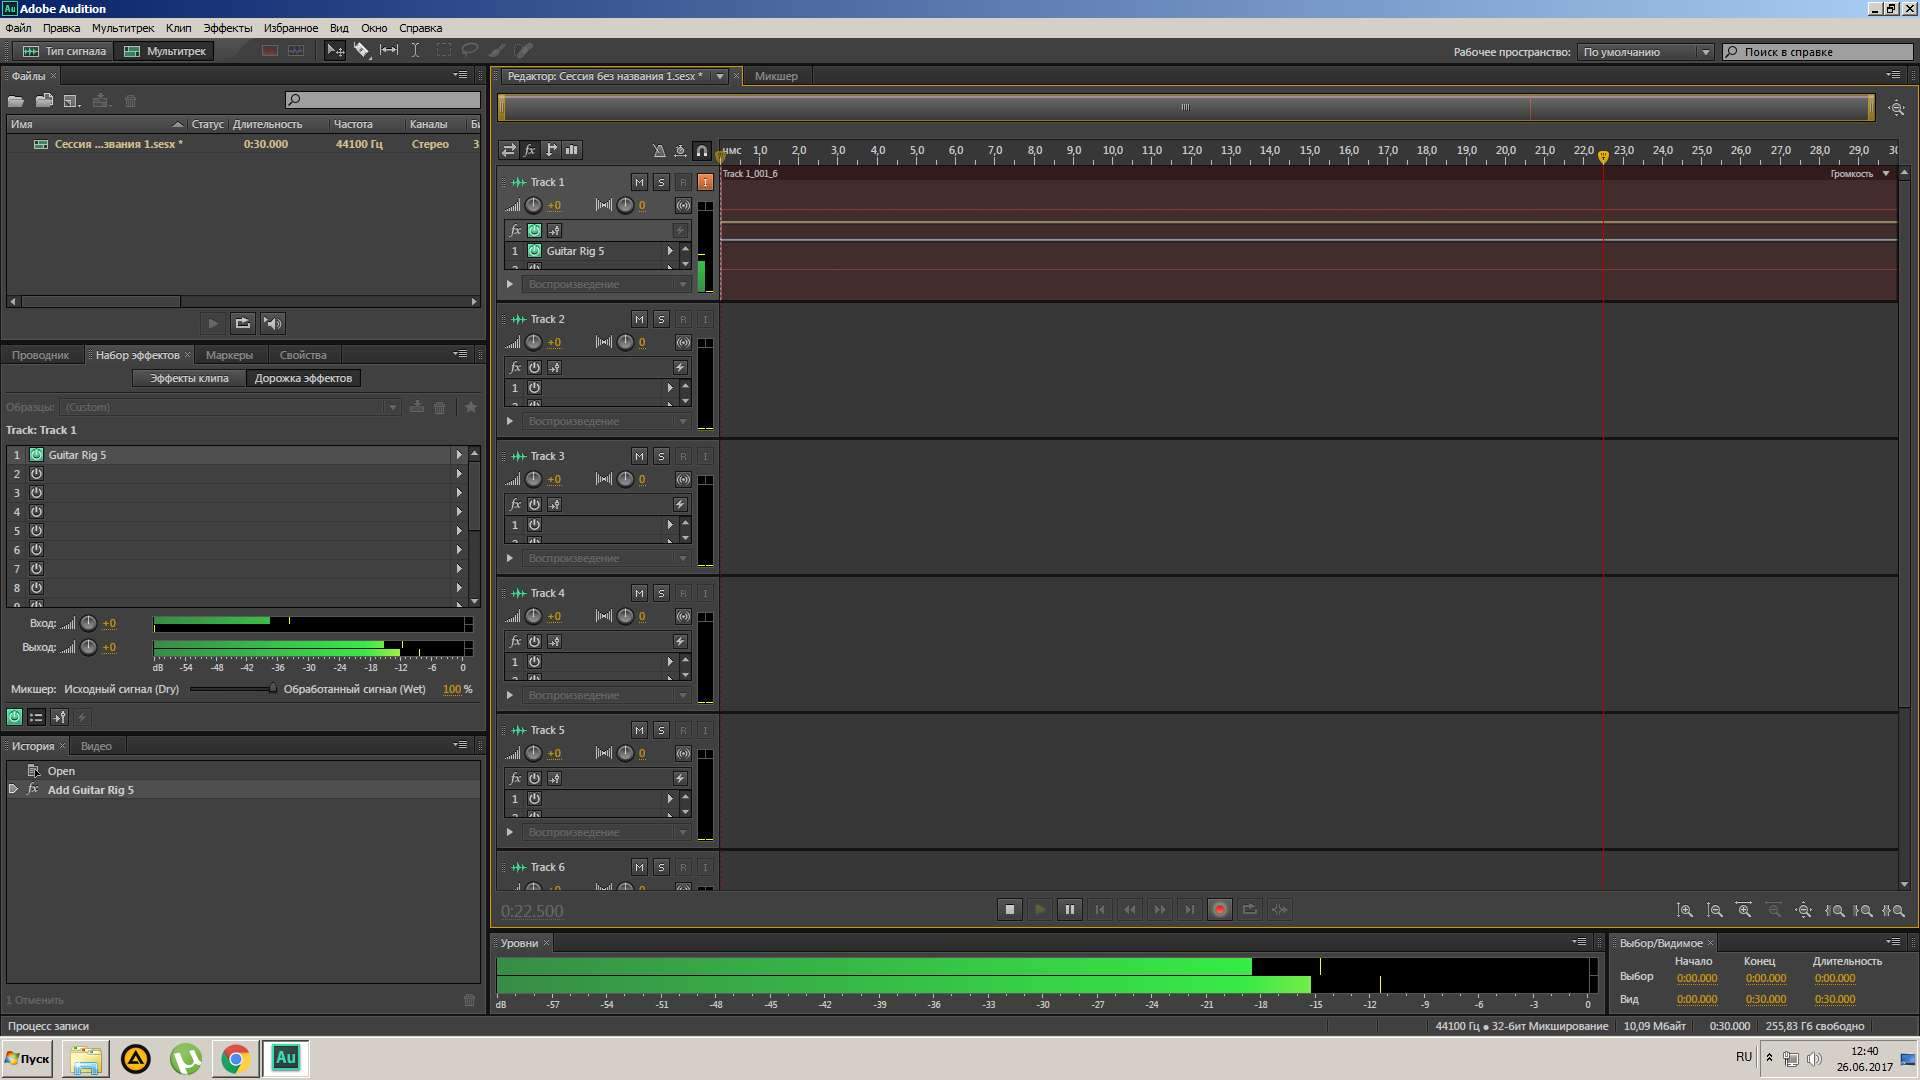Toggle the metronome icon above tracks

point(659,151)
